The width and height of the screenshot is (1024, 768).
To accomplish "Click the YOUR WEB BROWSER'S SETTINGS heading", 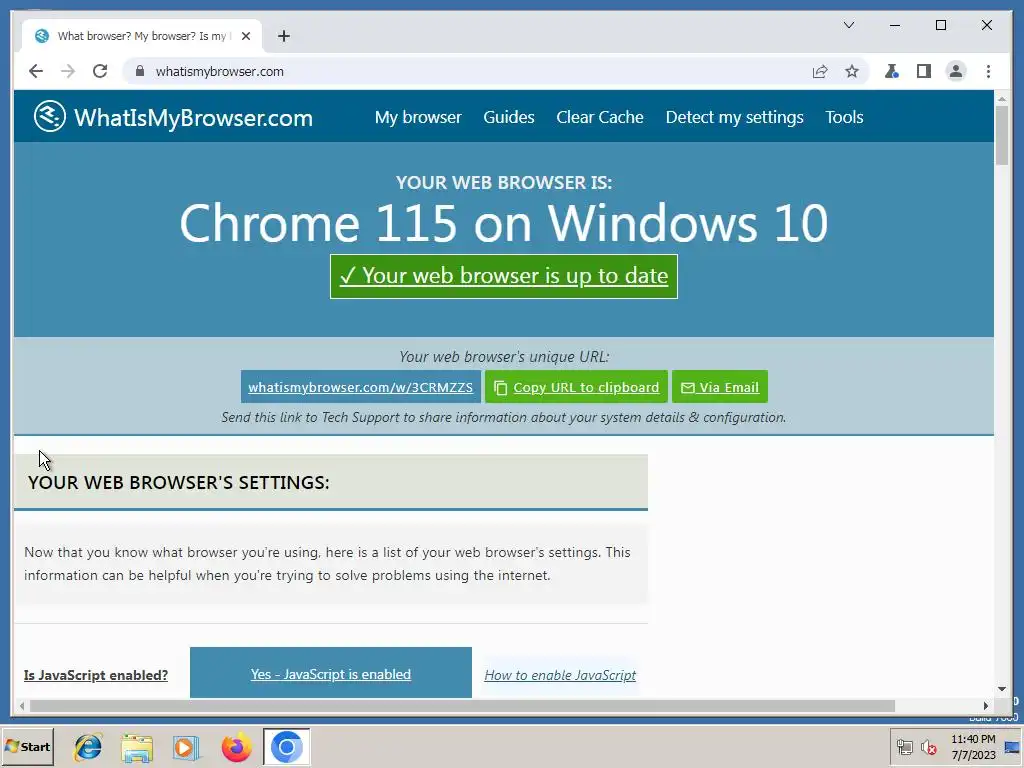I will [x=178, y=483].
